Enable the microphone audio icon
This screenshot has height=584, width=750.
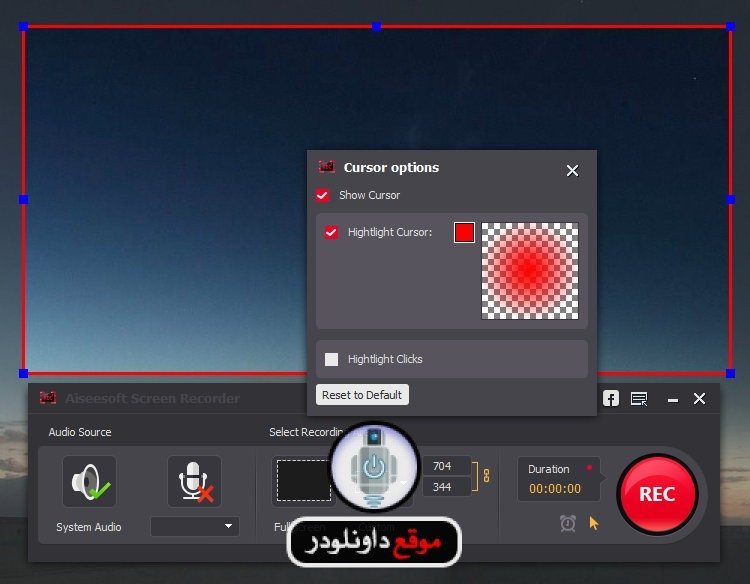(194, 482)
